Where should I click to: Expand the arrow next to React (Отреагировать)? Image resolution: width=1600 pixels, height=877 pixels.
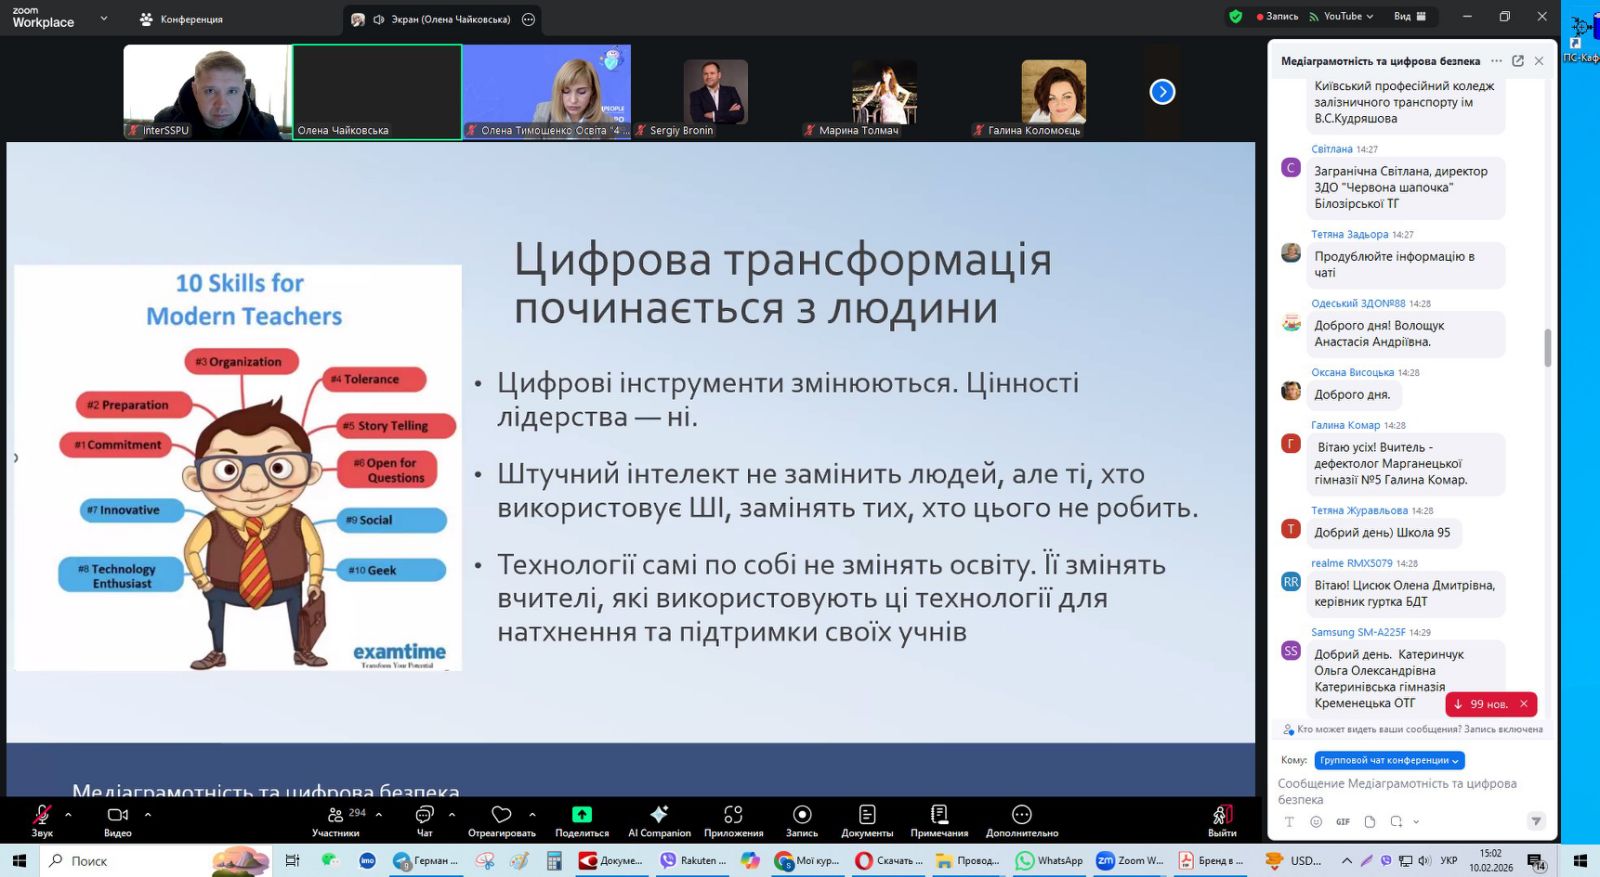click(x=532, y=814)
